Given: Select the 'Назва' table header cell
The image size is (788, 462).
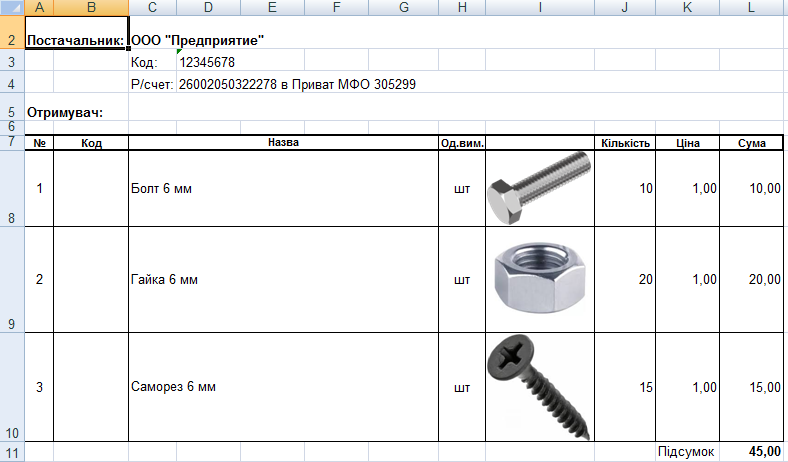Looking at the screenshot, I should tap(283, 143).
